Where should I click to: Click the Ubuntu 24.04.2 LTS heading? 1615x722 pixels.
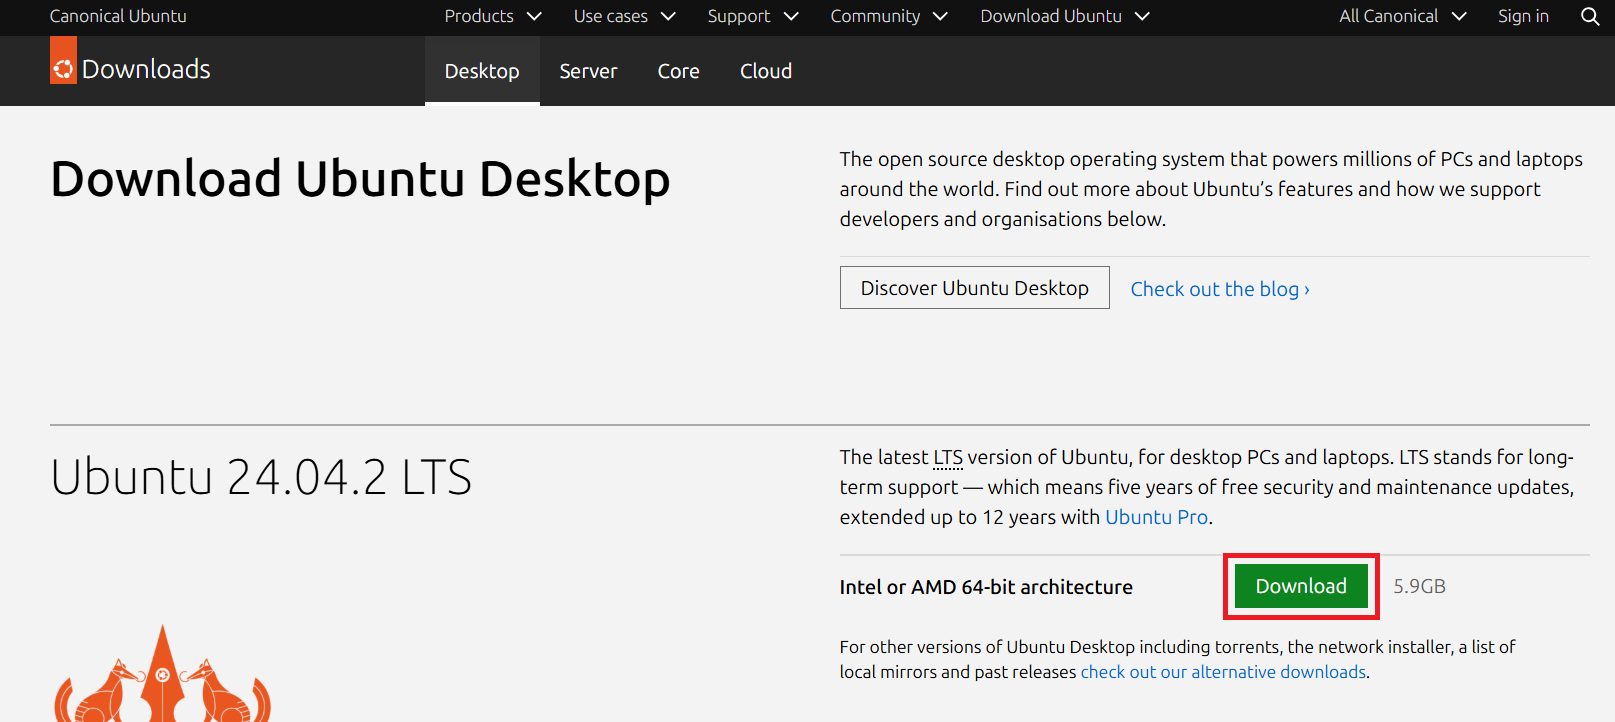(261, 477)
